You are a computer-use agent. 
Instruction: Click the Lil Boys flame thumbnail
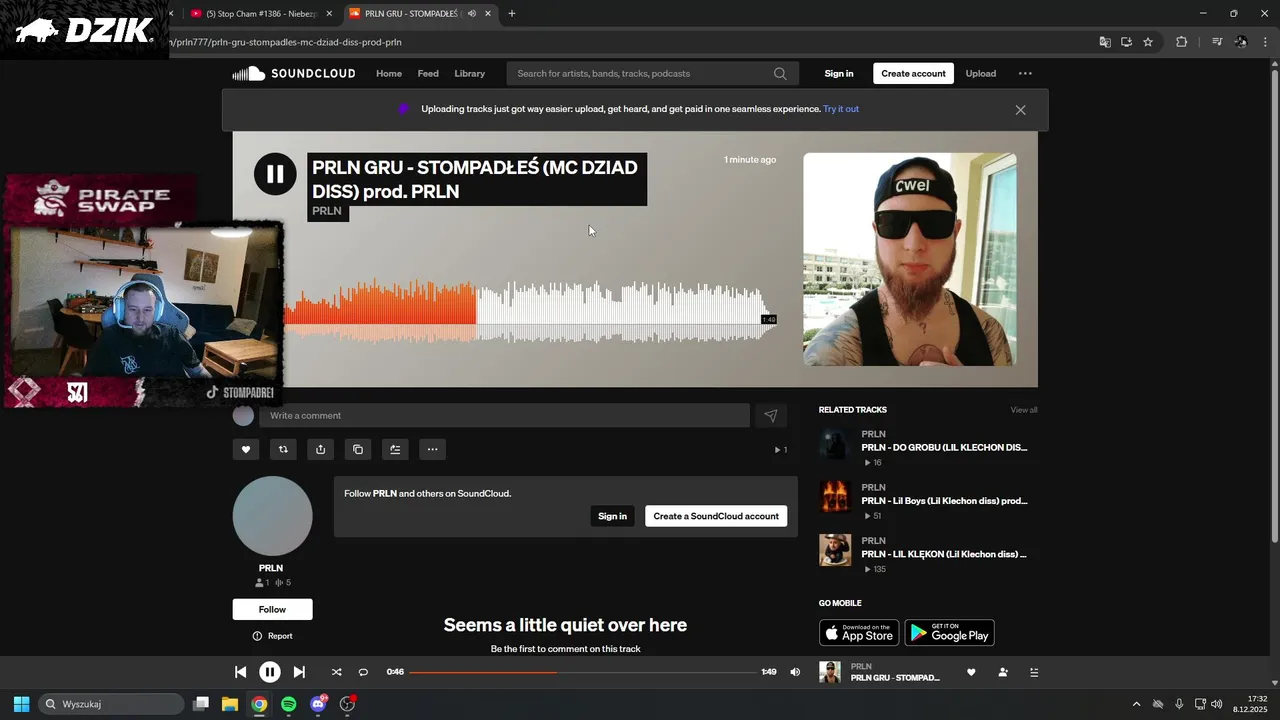click(x=835, y=497)
